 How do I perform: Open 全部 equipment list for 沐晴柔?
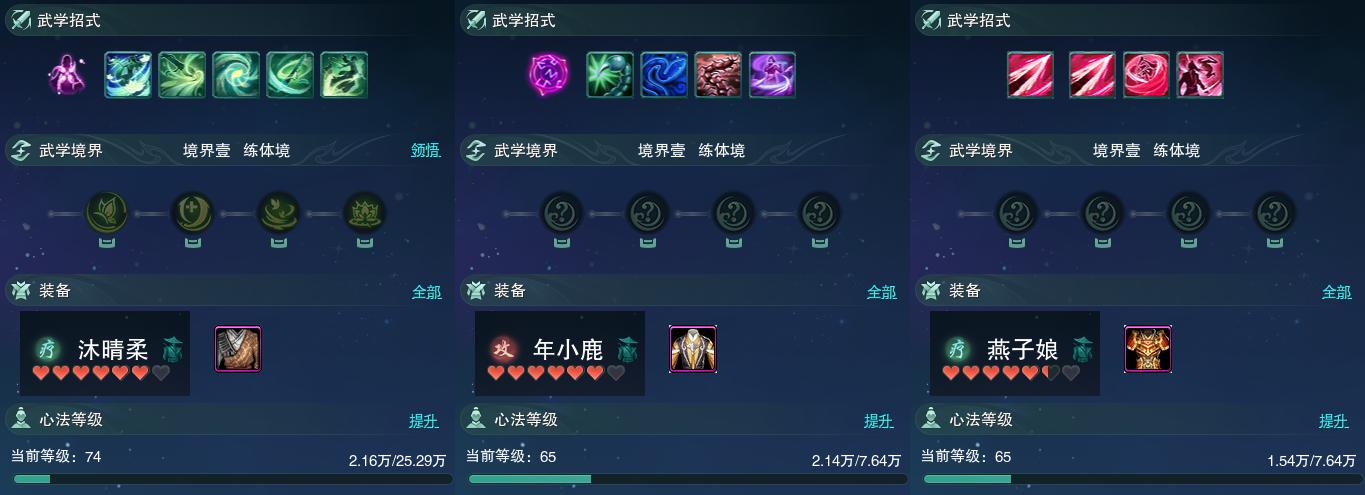pos(426,292)
